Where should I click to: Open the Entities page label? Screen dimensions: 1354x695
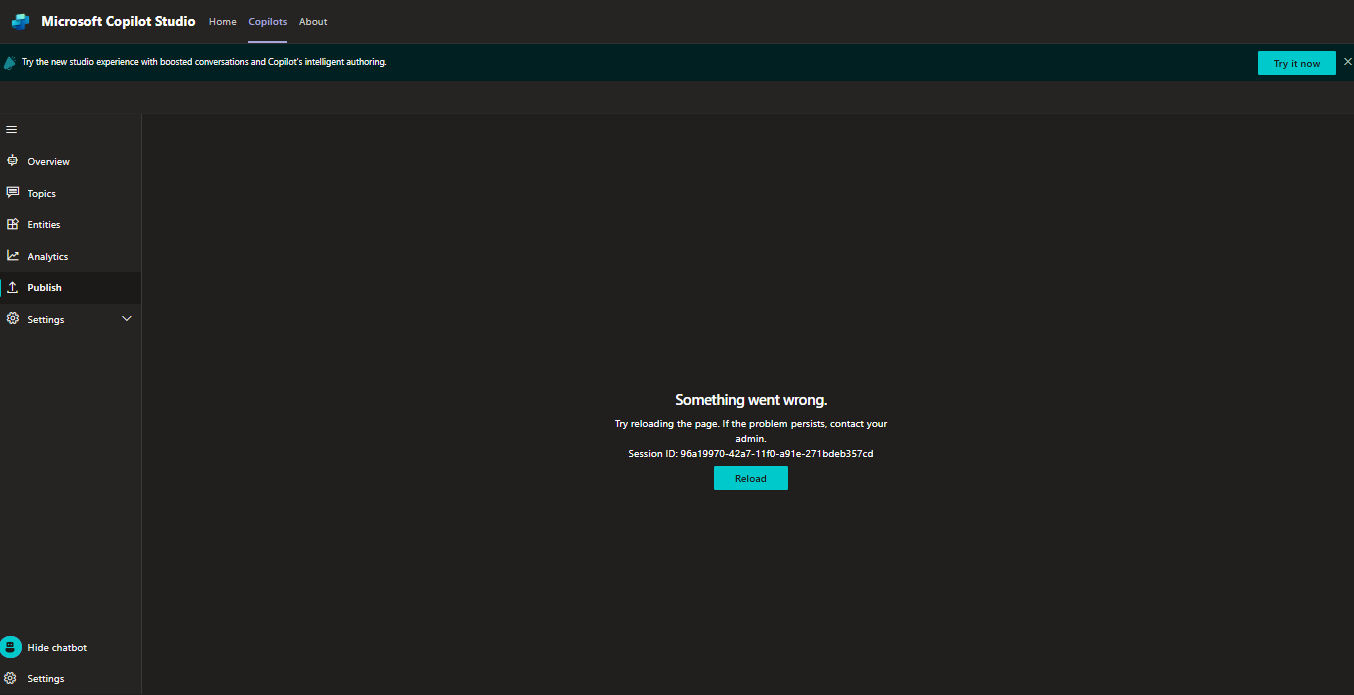tap(44, 225)
